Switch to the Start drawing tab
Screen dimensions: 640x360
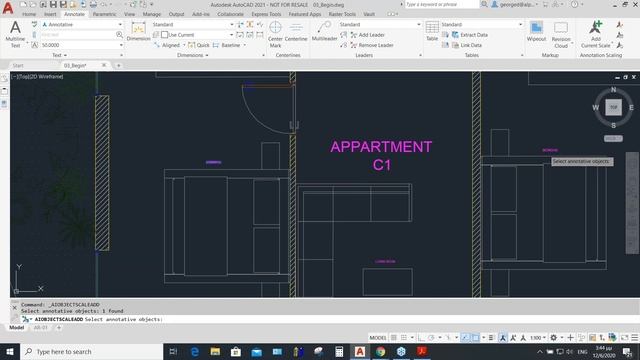(18, 65)
